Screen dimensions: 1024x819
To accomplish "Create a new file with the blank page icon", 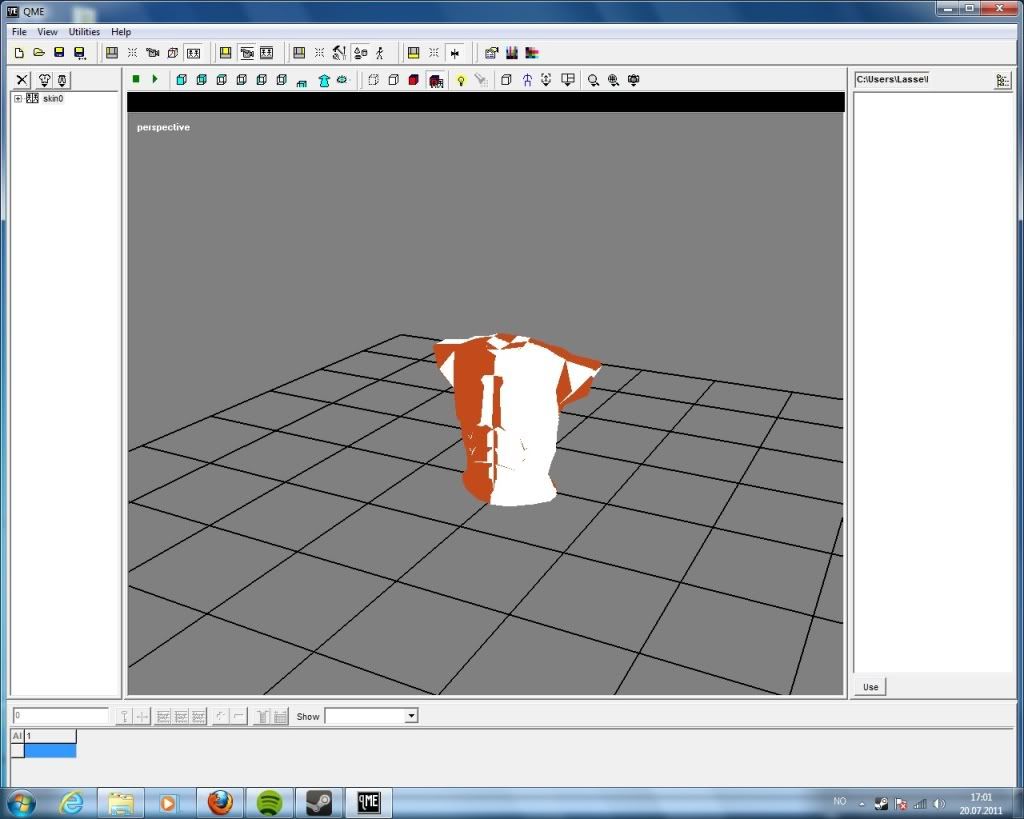I will tap(19, 53).
